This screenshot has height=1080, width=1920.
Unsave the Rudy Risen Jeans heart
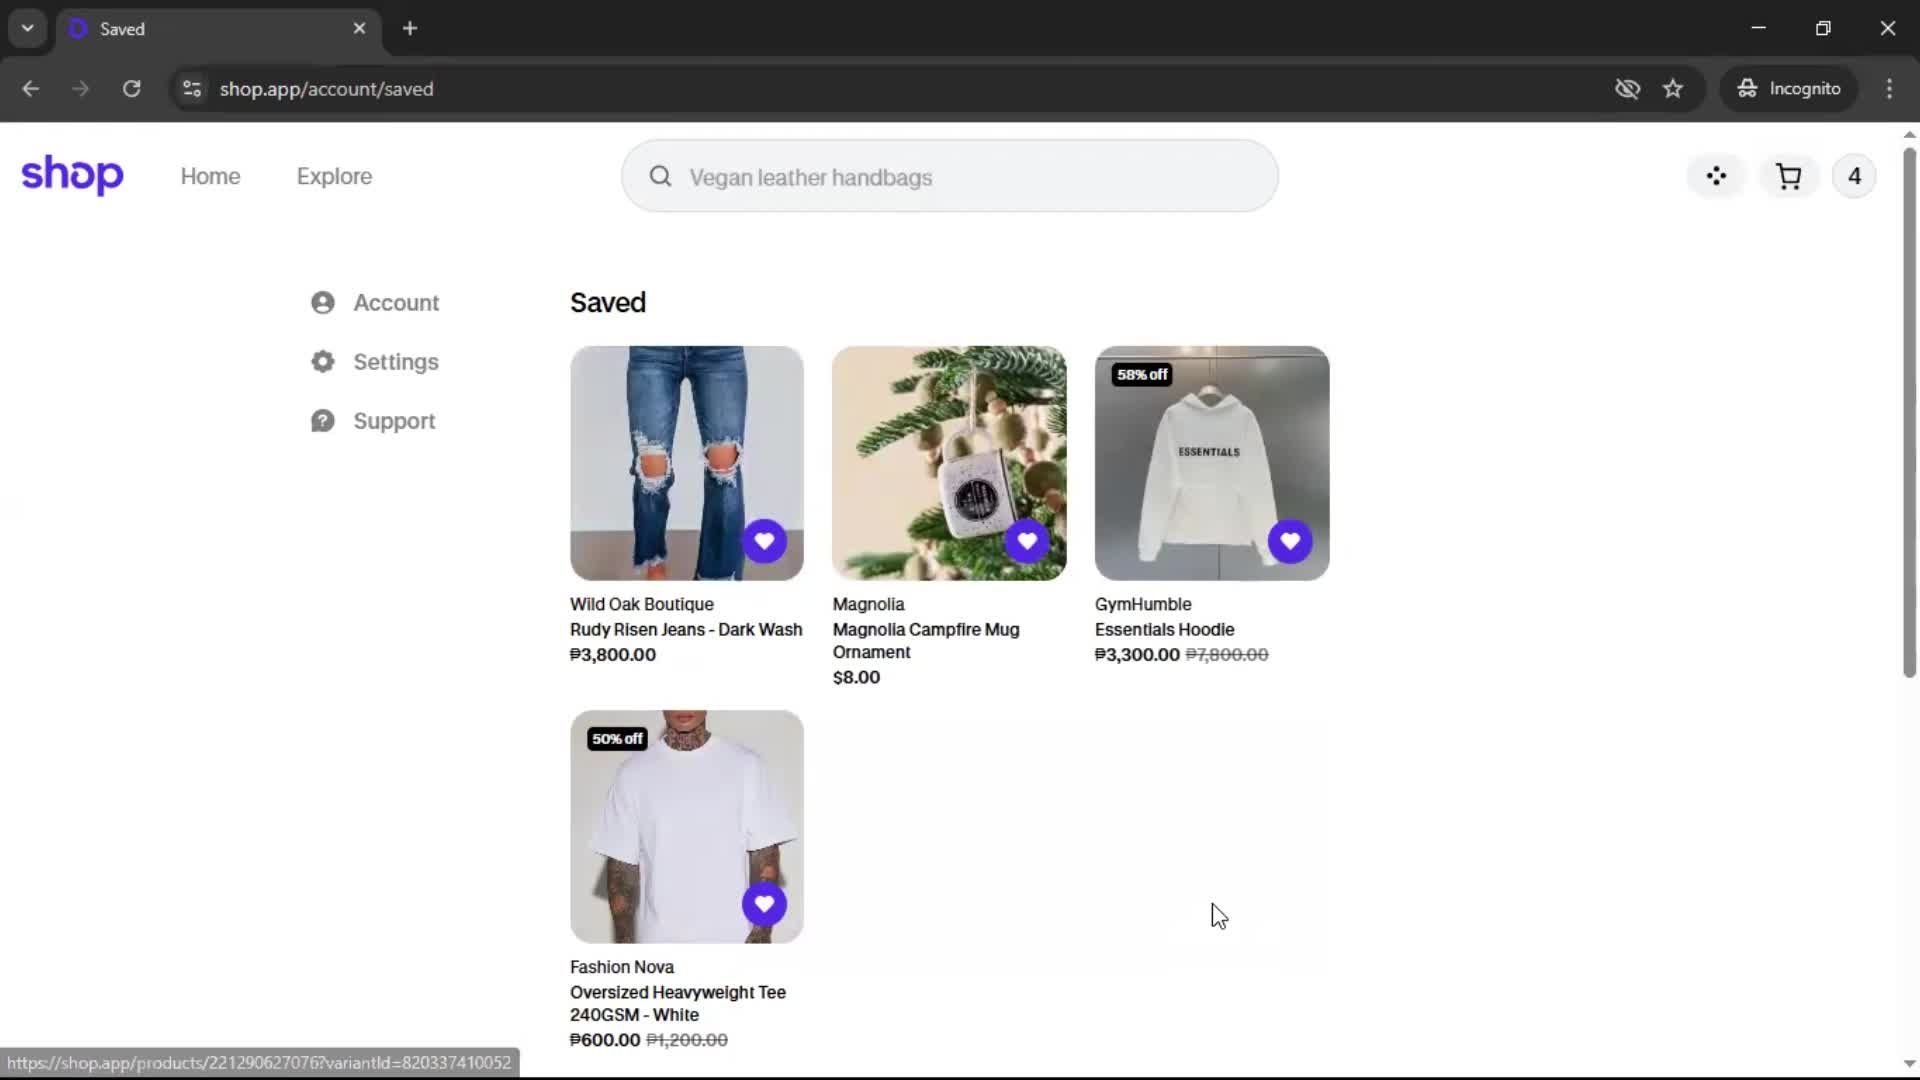764,541
